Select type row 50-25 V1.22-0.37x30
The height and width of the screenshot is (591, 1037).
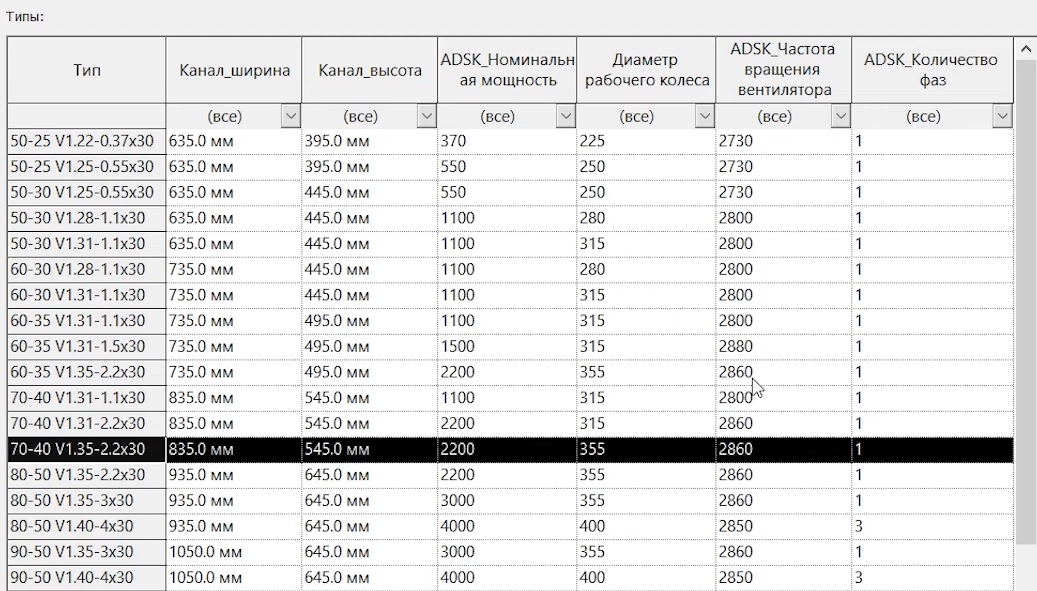tap(86, 141)
